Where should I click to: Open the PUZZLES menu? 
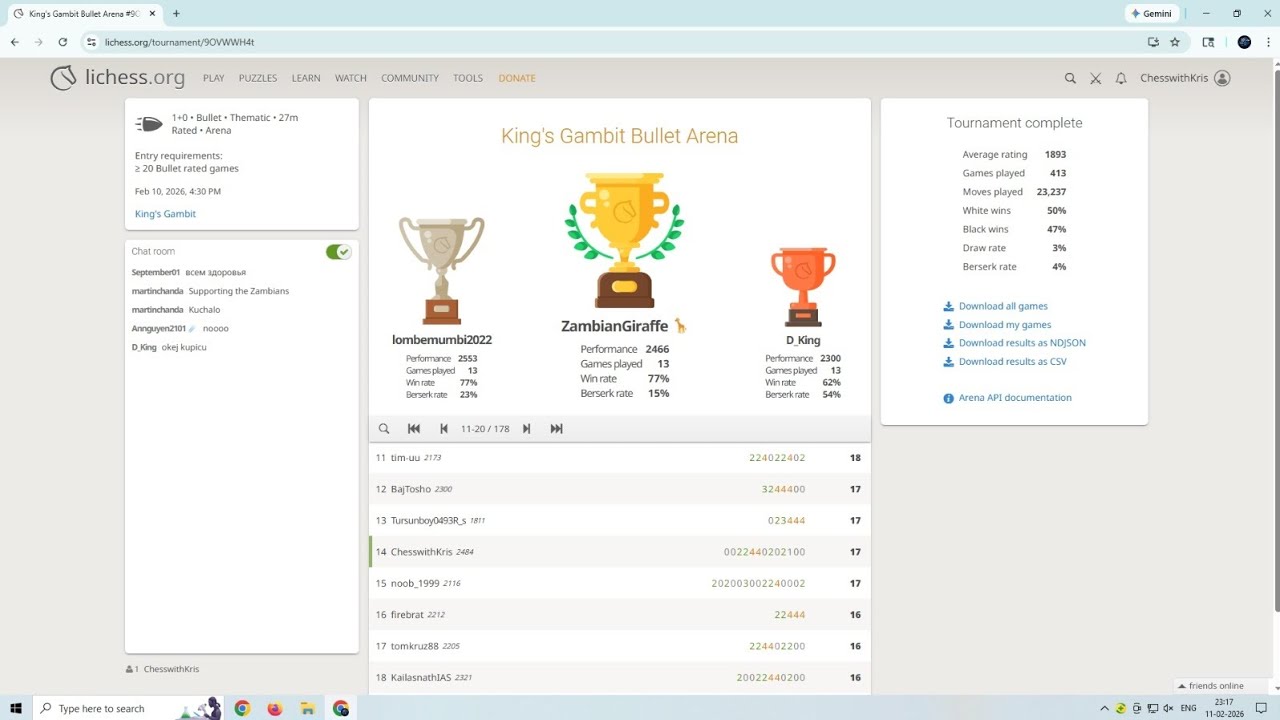click(258, 78)
